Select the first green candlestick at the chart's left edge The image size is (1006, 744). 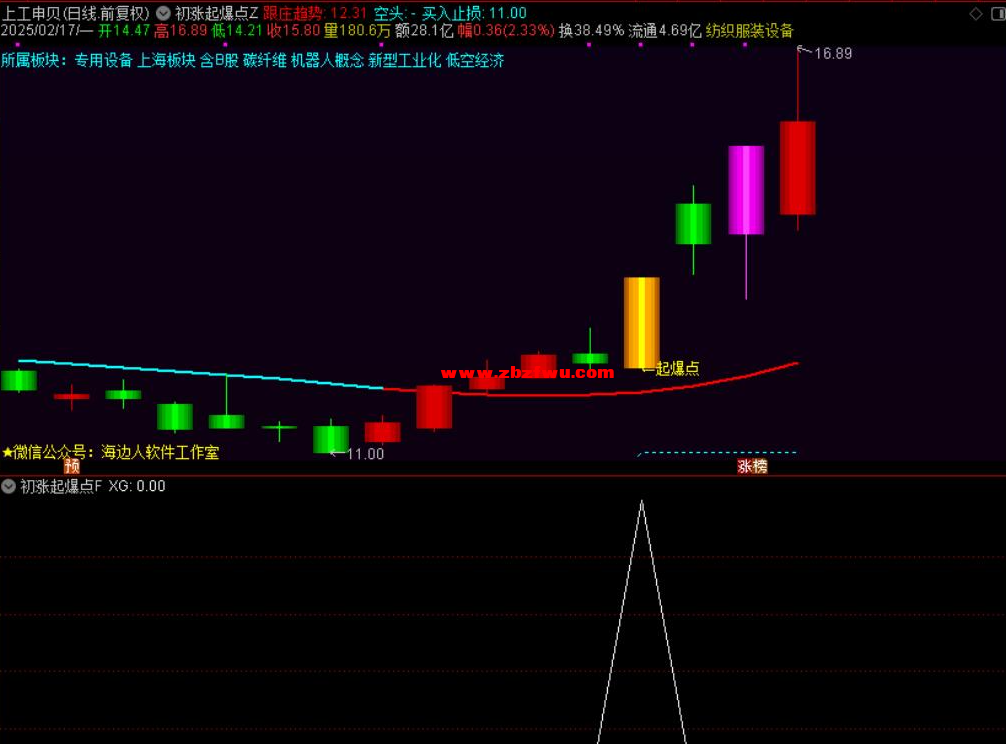(x=19, y=380)
